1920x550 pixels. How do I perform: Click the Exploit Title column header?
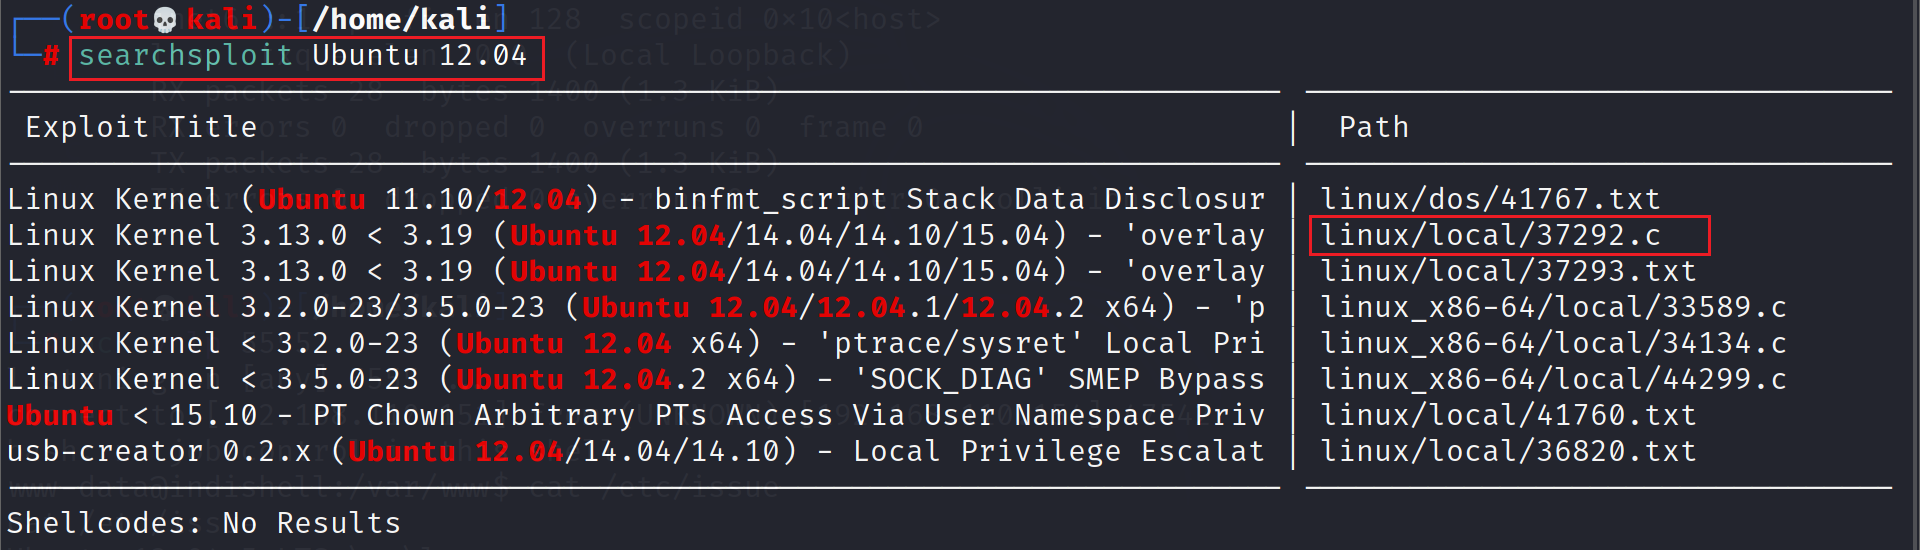pos(141,127)
